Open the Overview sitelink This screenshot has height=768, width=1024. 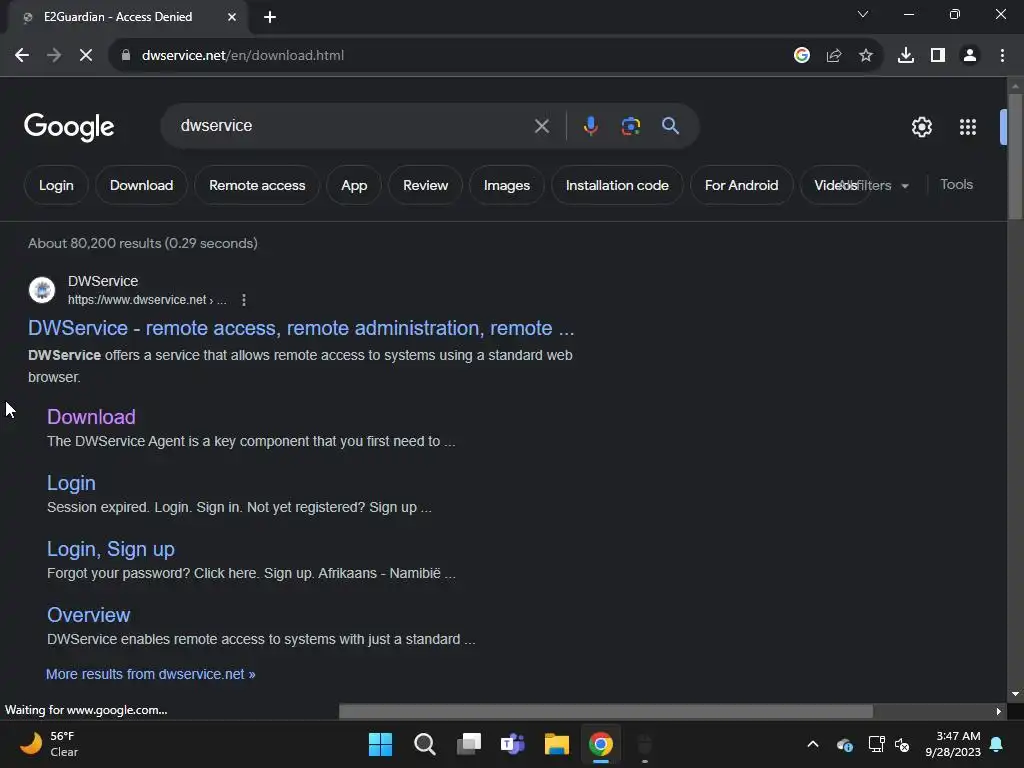[89, 615]
